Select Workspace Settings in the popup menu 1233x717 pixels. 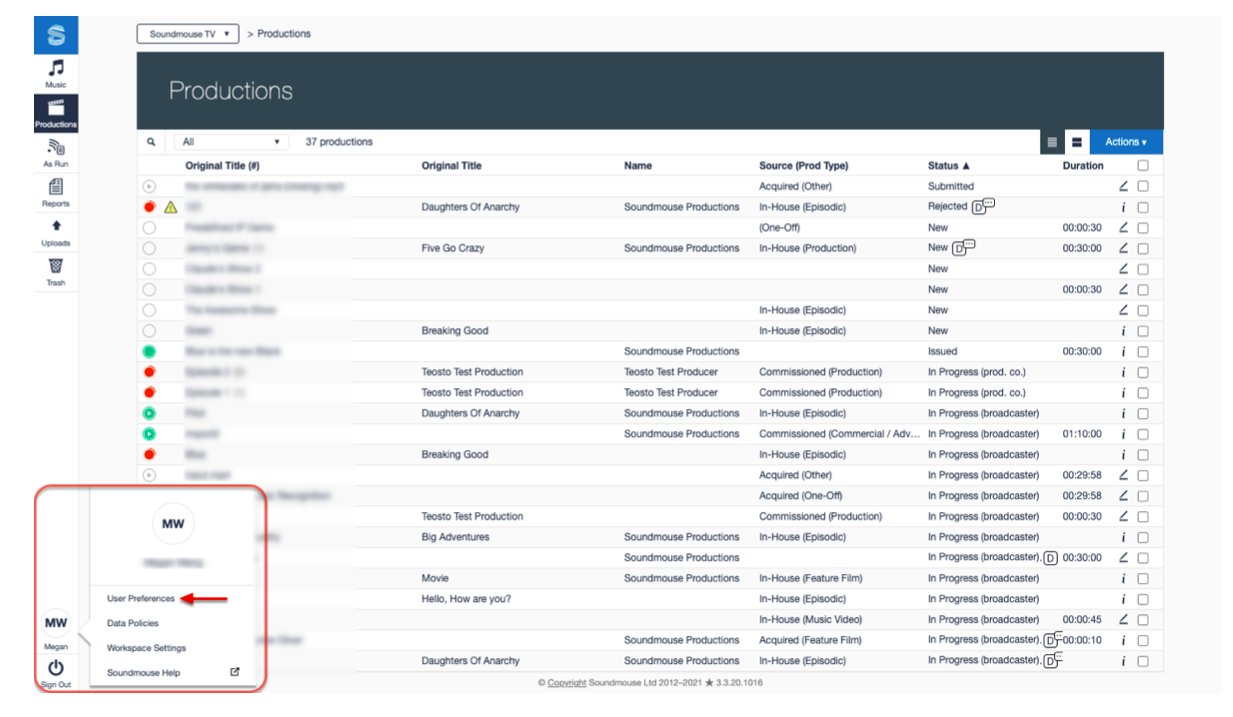(x=146, y=648)
